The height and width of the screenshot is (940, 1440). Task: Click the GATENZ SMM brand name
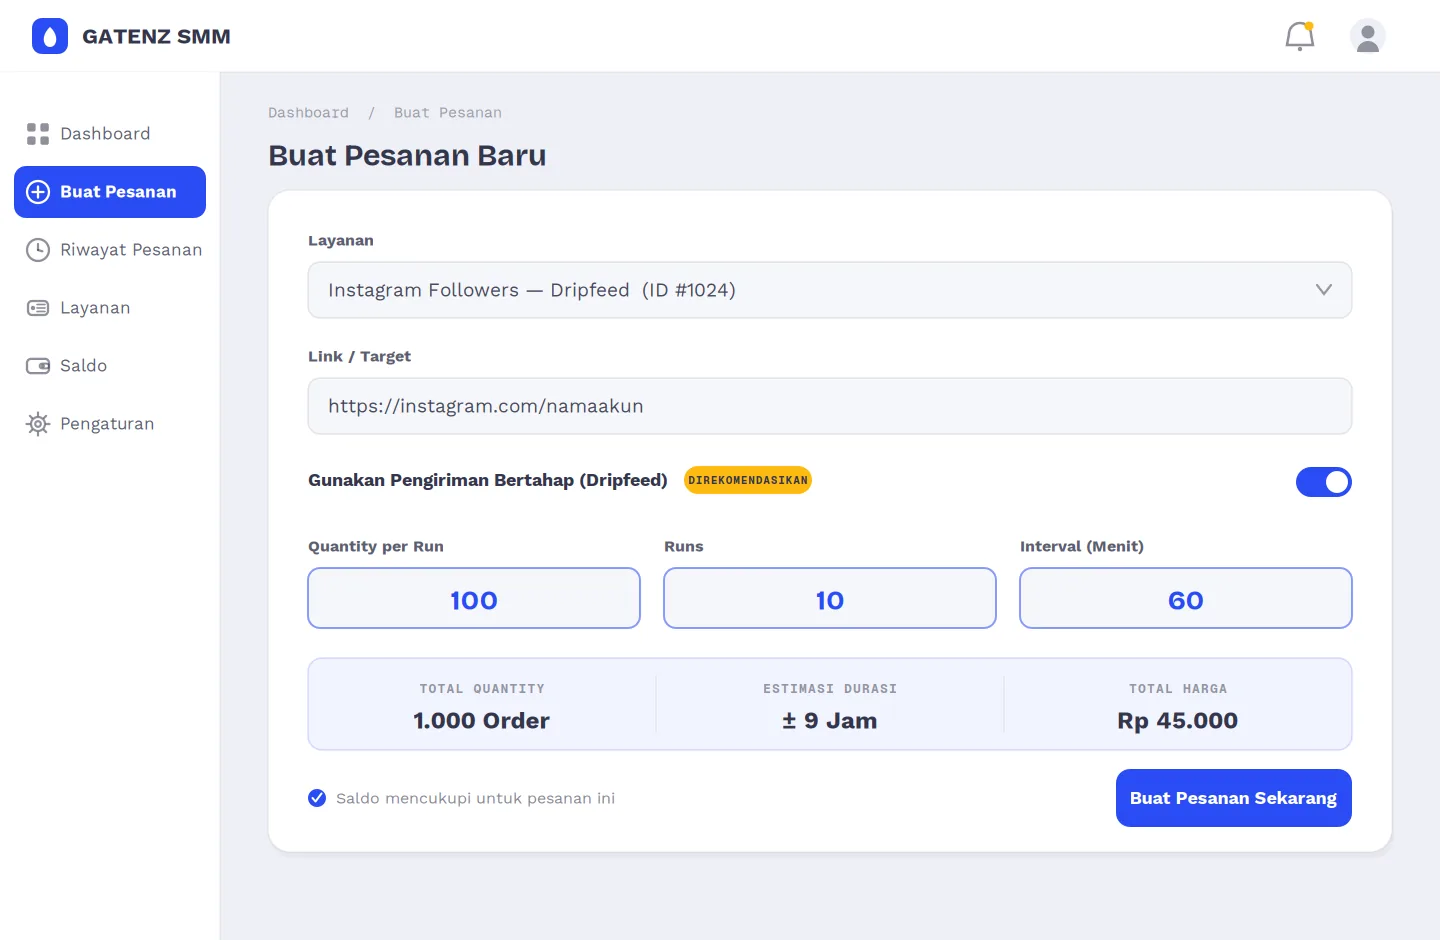(x=156, y=36)
